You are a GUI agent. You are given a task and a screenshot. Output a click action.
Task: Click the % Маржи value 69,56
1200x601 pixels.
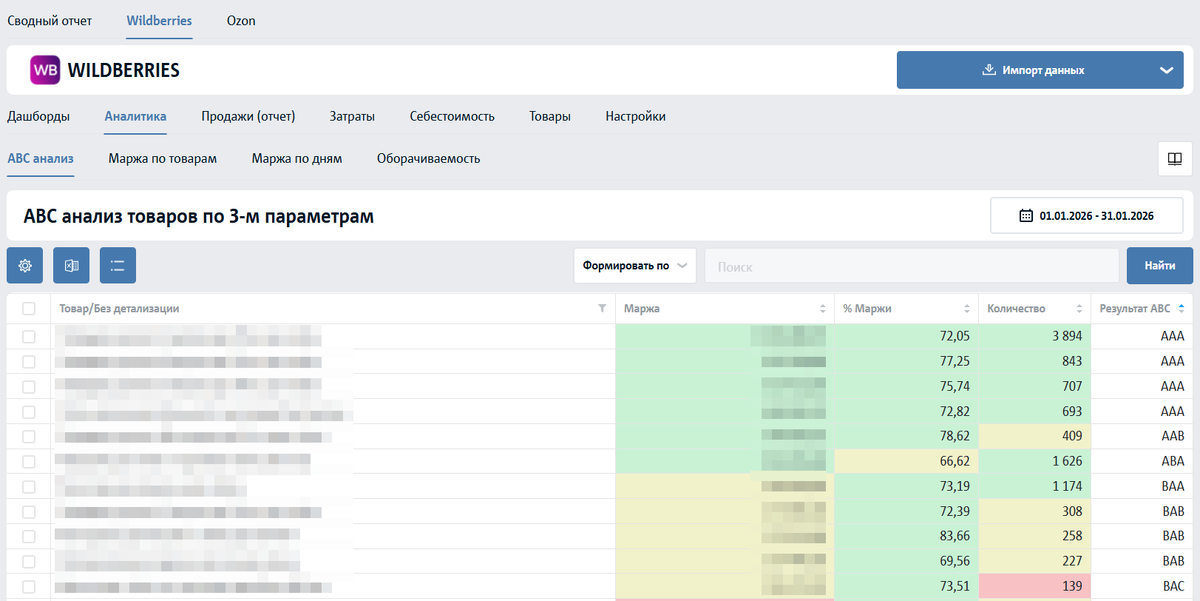954,561
